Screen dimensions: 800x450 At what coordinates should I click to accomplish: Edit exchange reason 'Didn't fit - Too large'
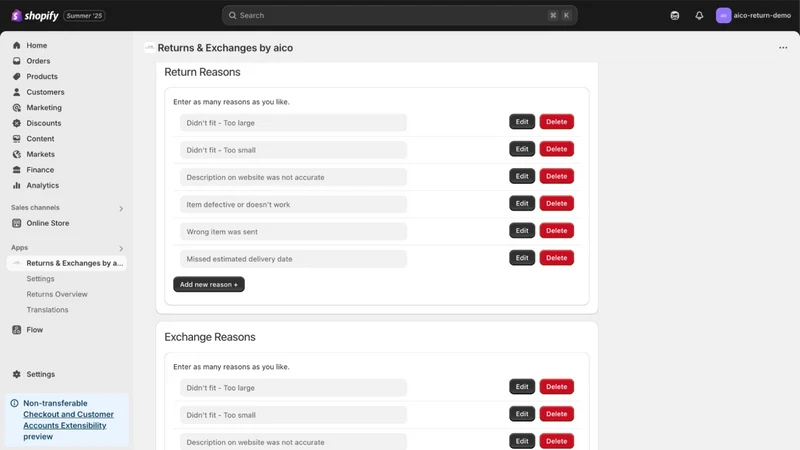(522, 387)
